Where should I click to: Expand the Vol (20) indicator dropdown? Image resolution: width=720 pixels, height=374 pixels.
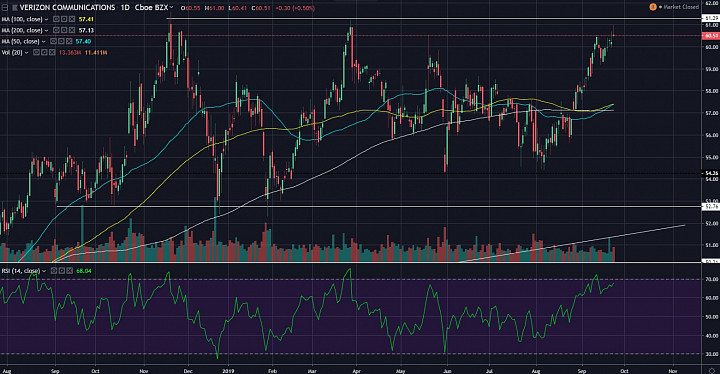27,52
